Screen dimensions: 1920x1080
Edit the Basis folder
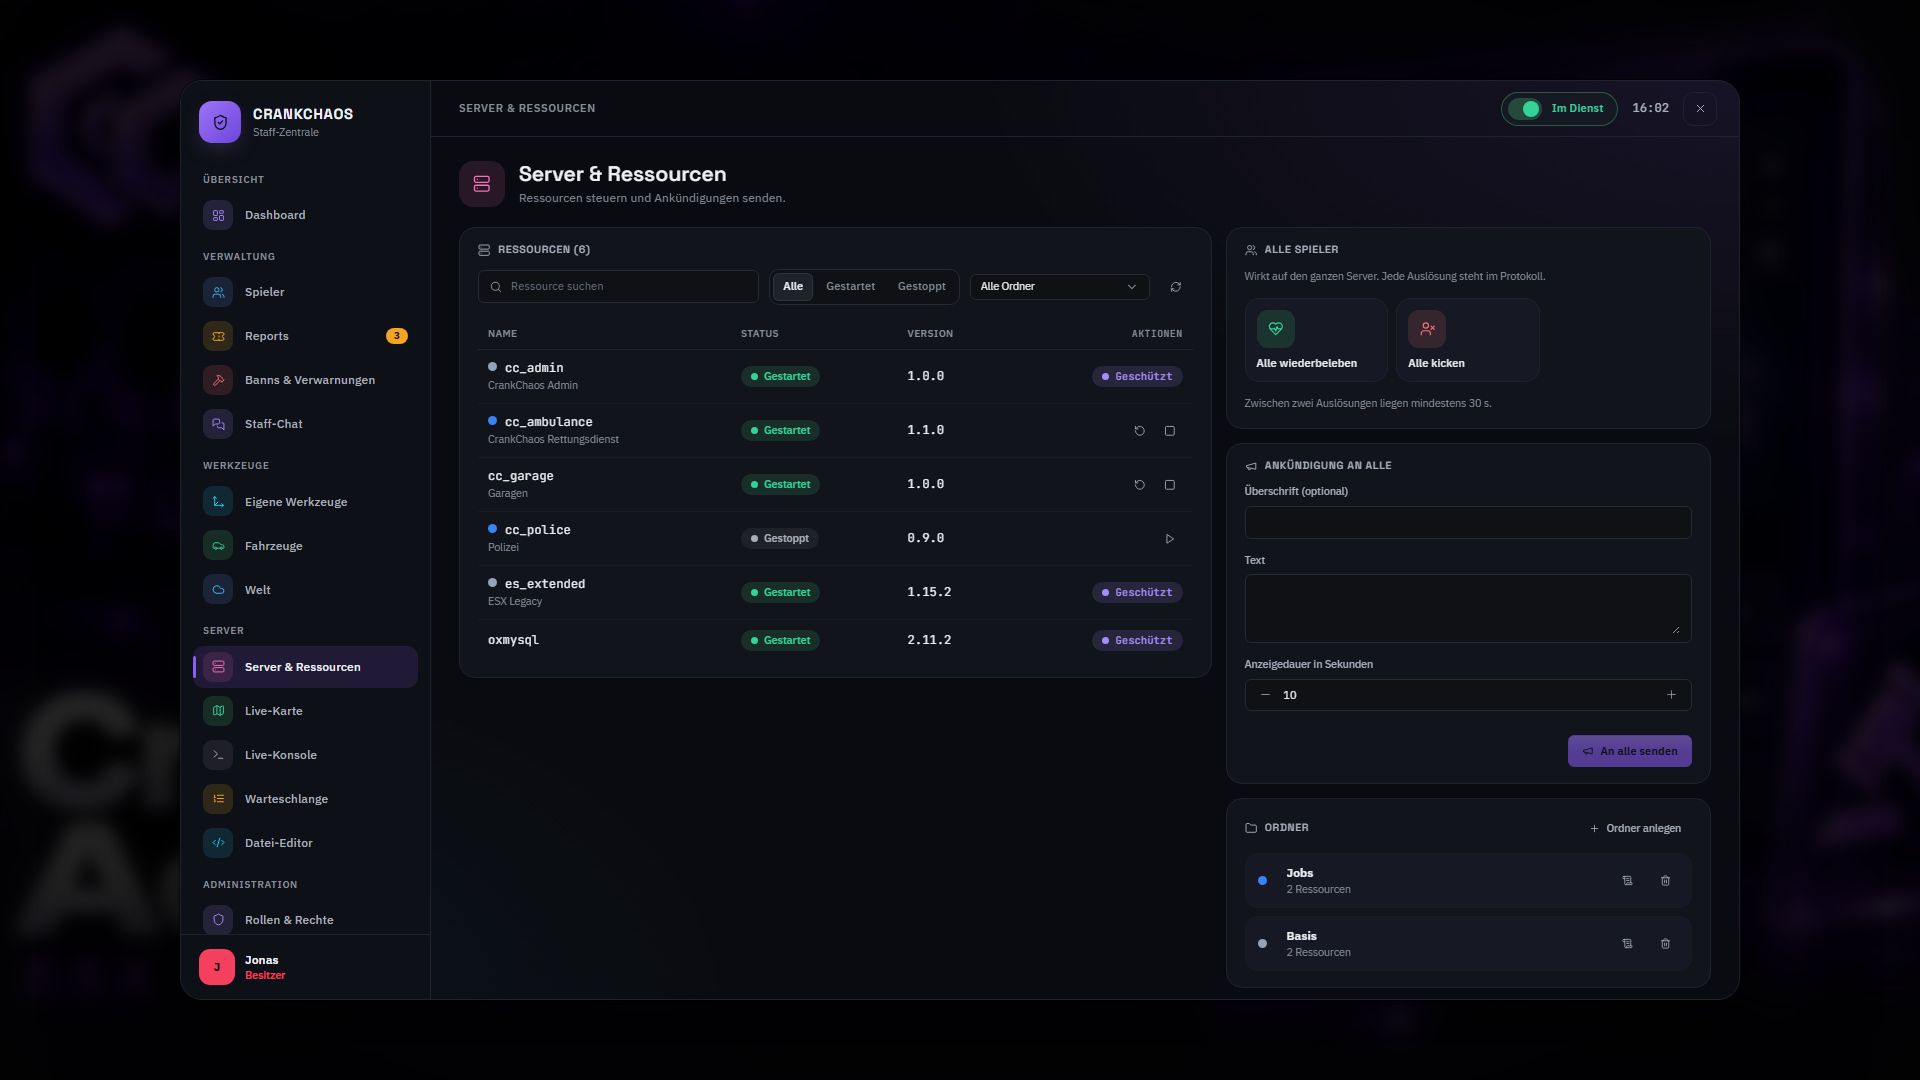point(1627,944)
